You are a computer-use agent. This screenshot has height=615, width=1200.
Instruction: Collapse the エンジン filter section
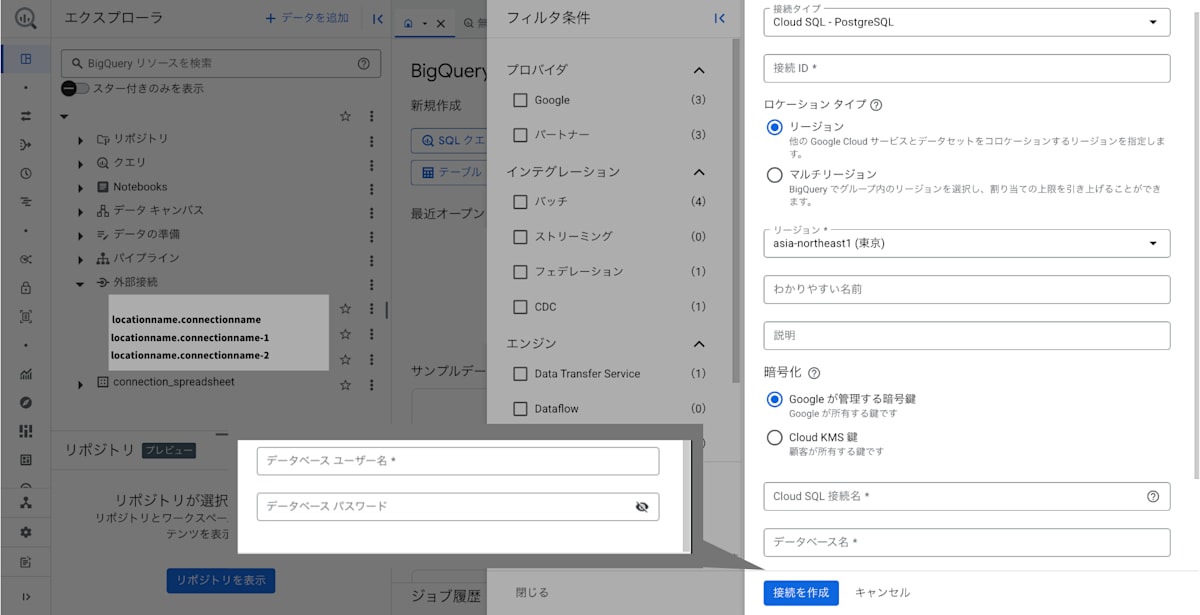699,344
